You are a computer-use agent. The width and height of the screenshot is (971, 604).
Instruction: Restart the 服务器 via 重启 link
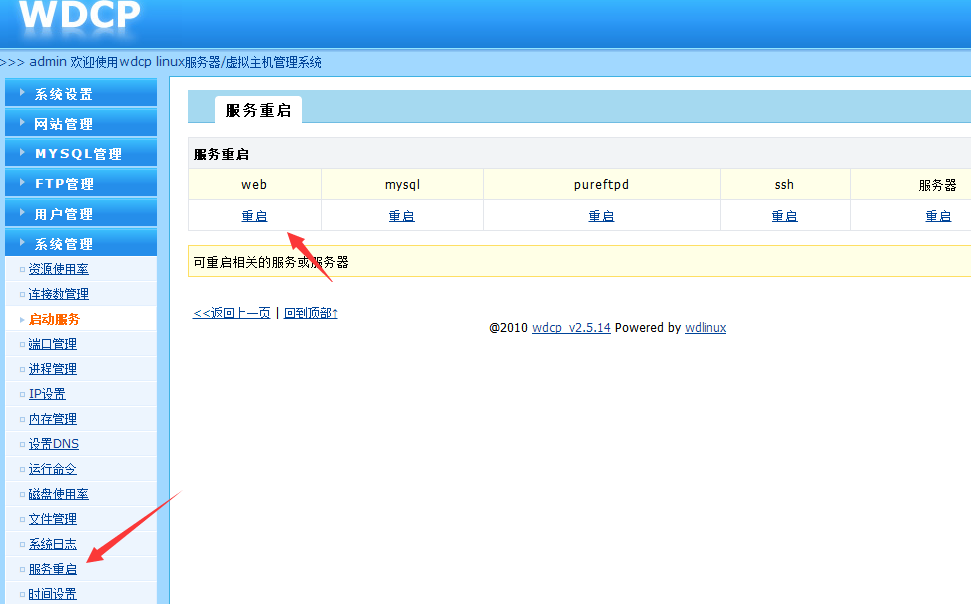pyautogui.click(x=938, y=216)
